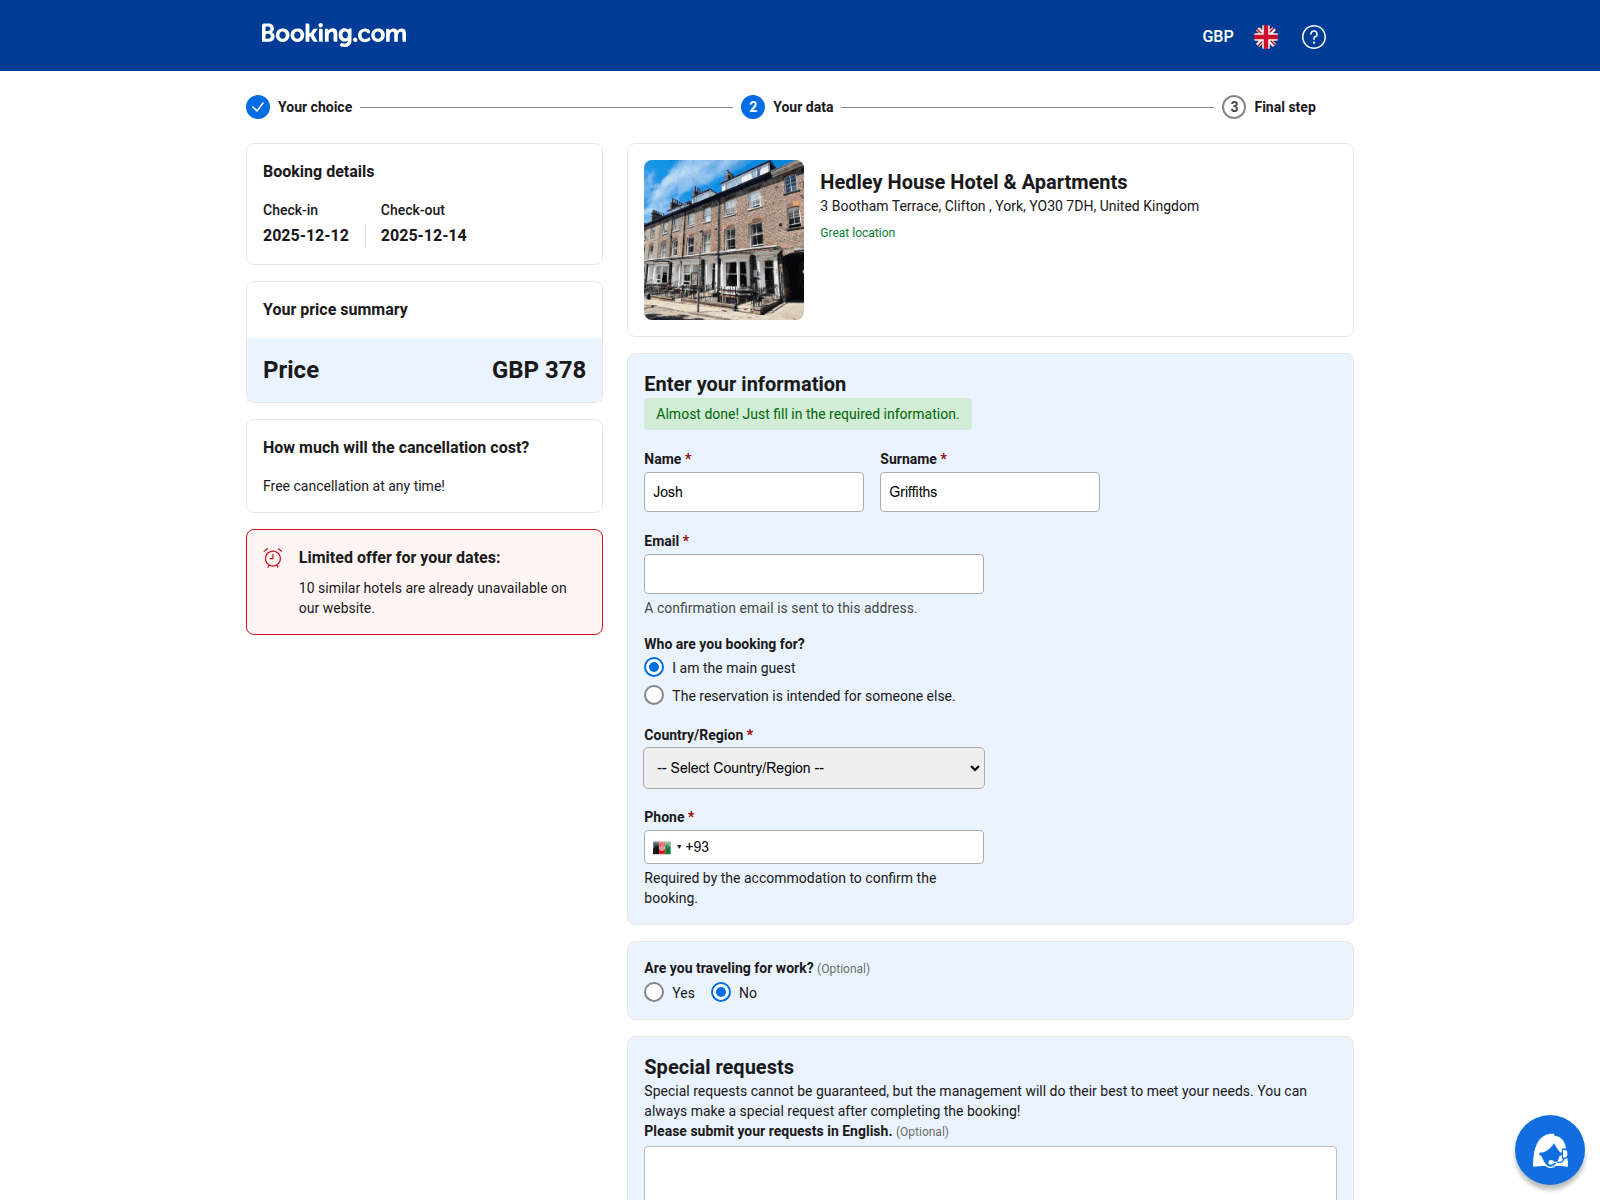The height and width of the screenshot is (1200, 1600).
Task: Change language via UK flag icon
Action: [x=1266, y=37]
